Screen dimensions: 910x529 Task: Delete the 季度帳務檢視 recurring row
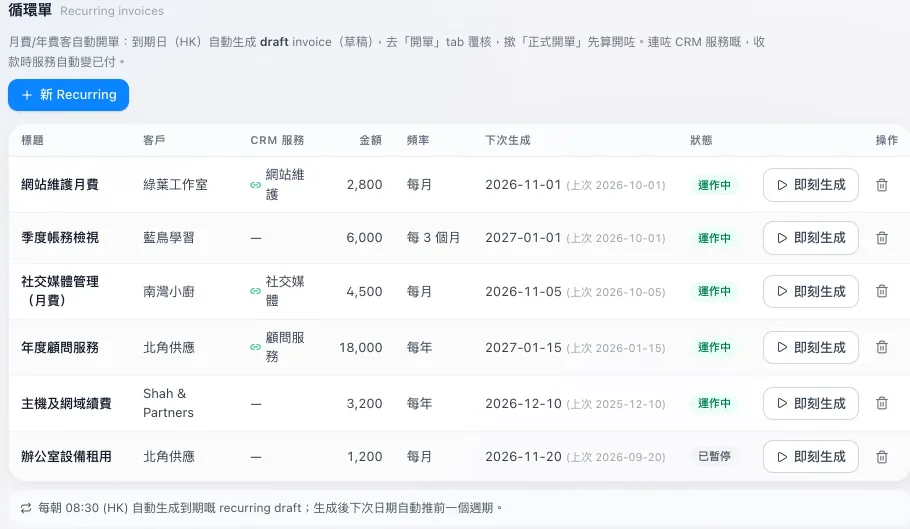882,238
